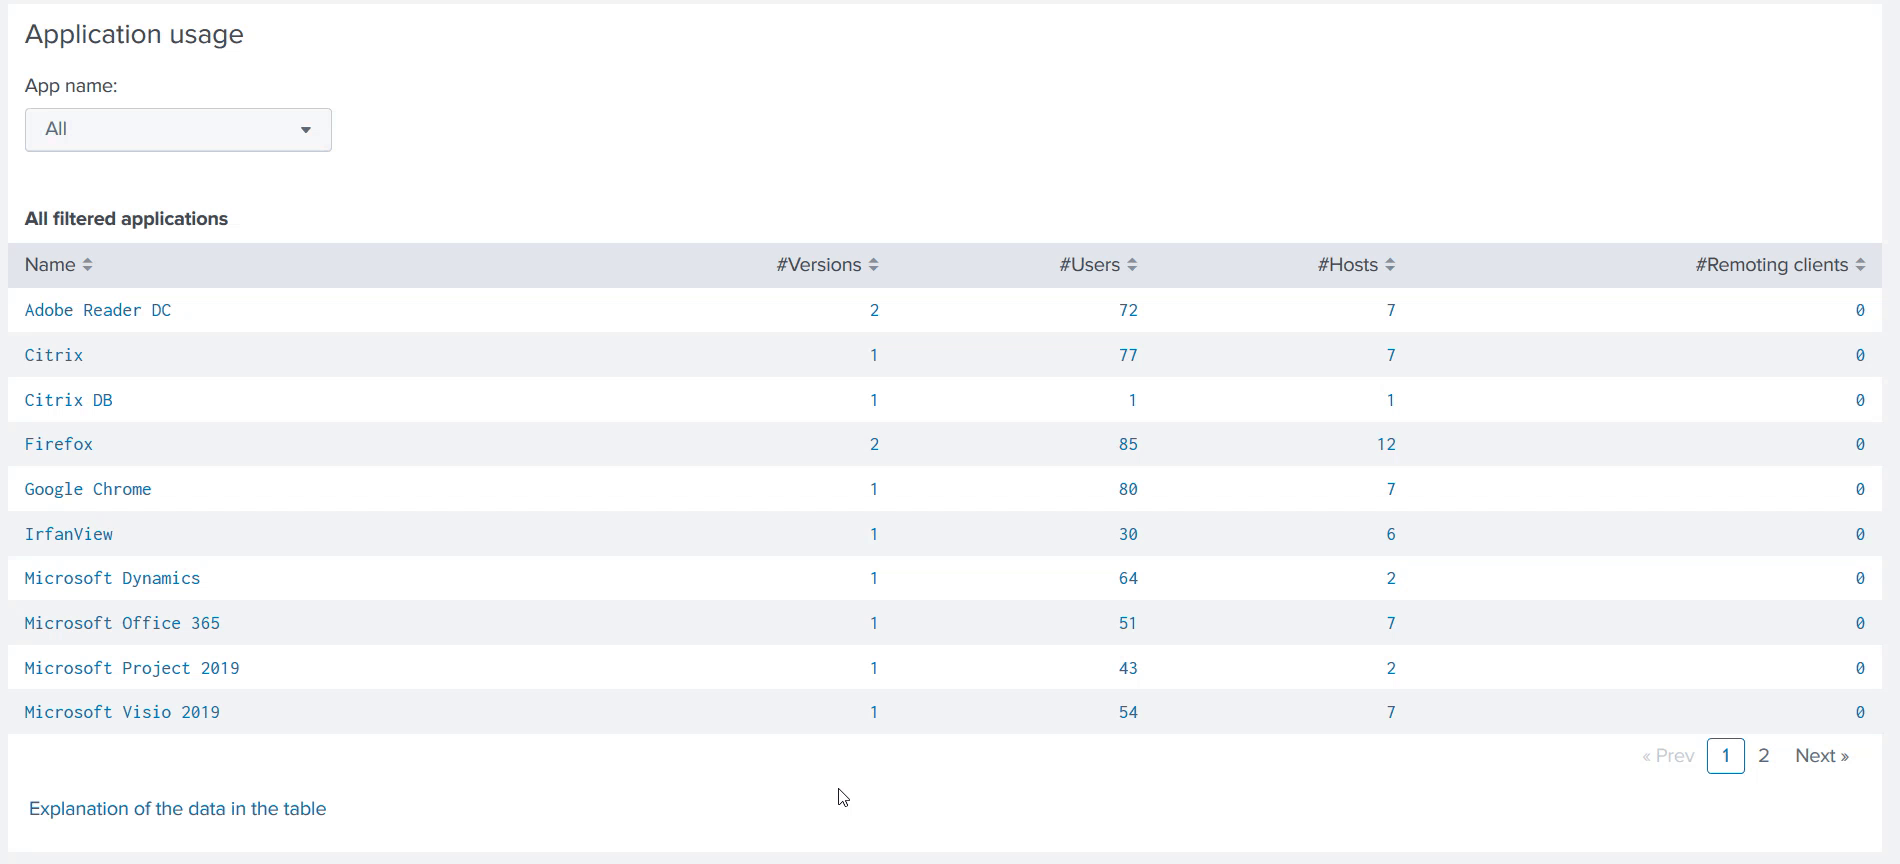
Task: Open IrfanView application entry
Action: pos(69,534)
